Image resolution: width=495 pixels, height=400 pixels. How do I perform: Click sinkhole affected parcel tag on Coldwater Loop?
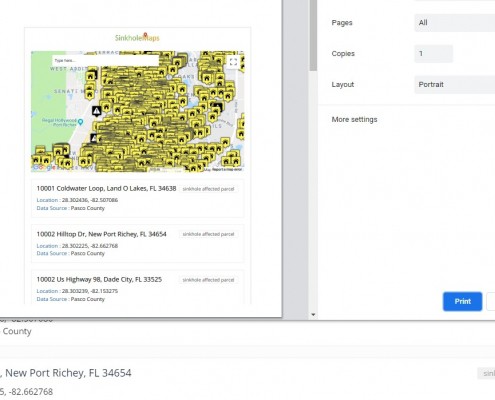tap(208, 189)
